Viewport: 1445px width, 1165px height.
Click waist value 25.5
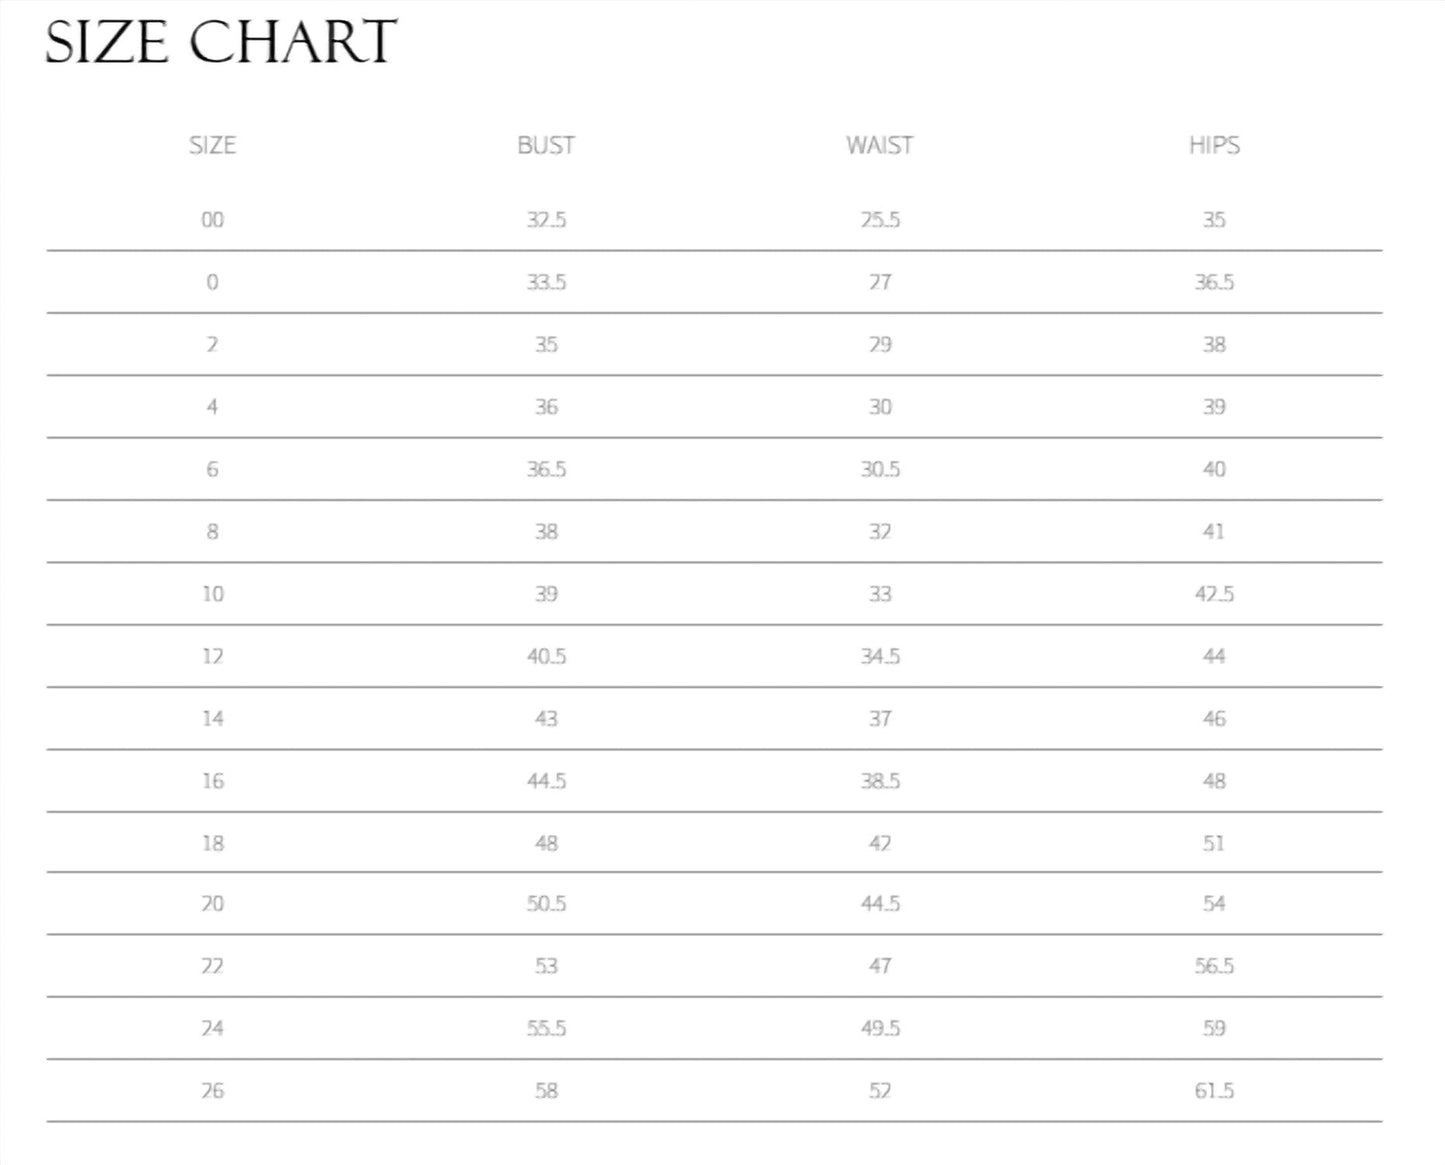tap(880, 220)
